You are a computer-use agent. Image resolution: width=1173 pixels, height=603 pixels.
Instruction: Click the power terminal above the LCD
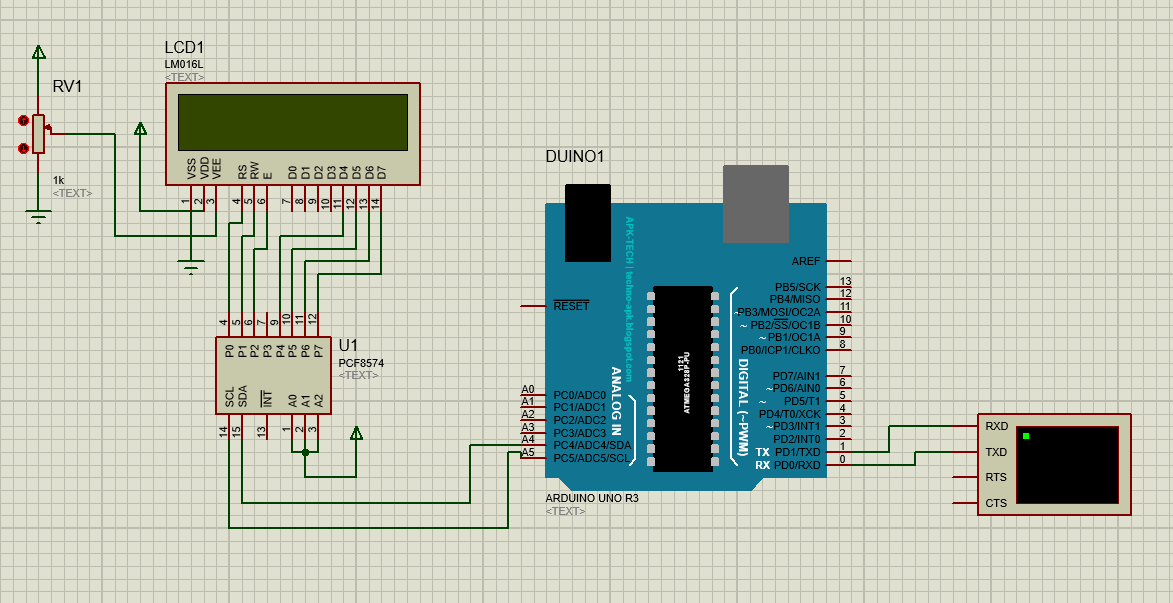pyautogui.click(x=140, y=130)
